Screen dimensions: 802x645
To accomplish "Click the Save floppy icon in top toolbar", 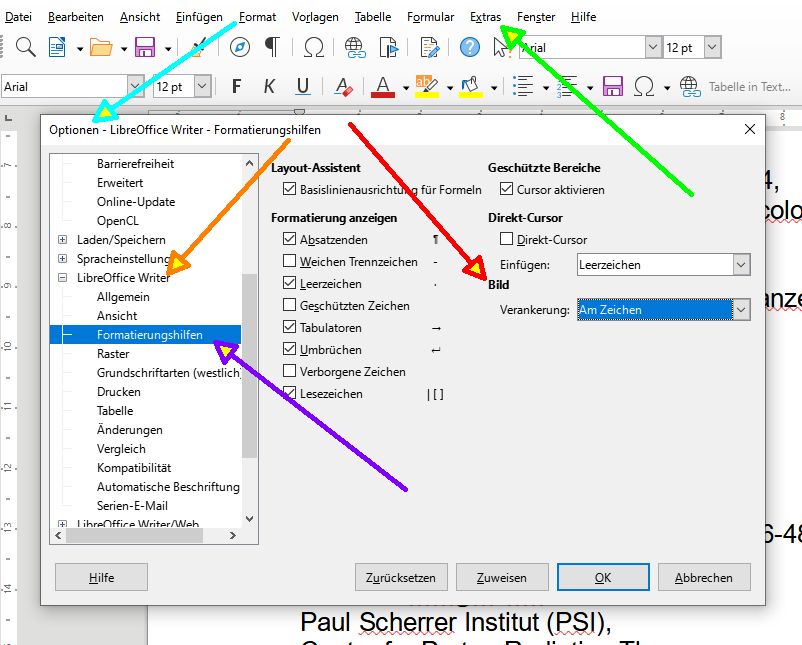I will point(145,48).
